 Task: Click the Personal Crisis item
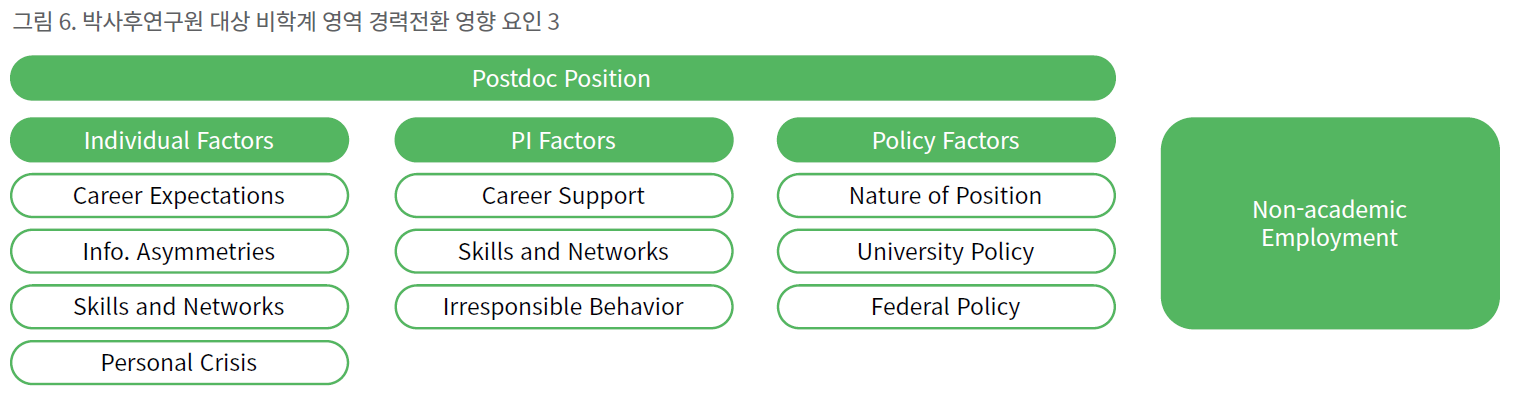click(x=179, y=362)
